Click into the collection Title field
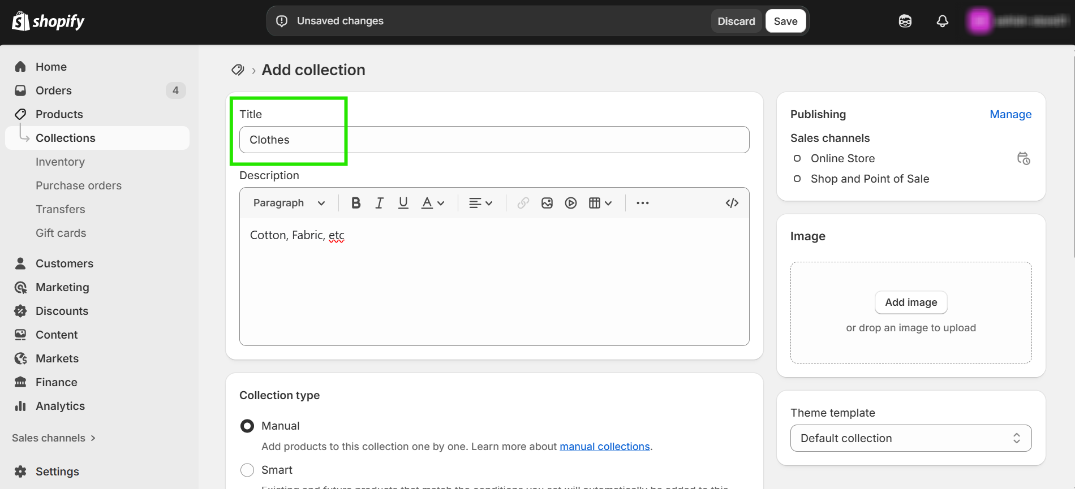1075x489 pixels. pyautogui.click(x=494, y=140)
